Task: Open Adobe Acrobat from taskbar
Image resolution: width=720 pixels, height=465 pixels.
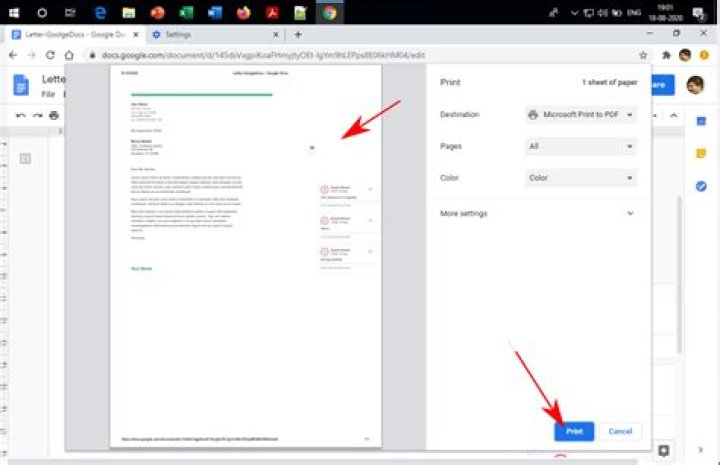Action: pyautogui.click(x=272, y=12)
